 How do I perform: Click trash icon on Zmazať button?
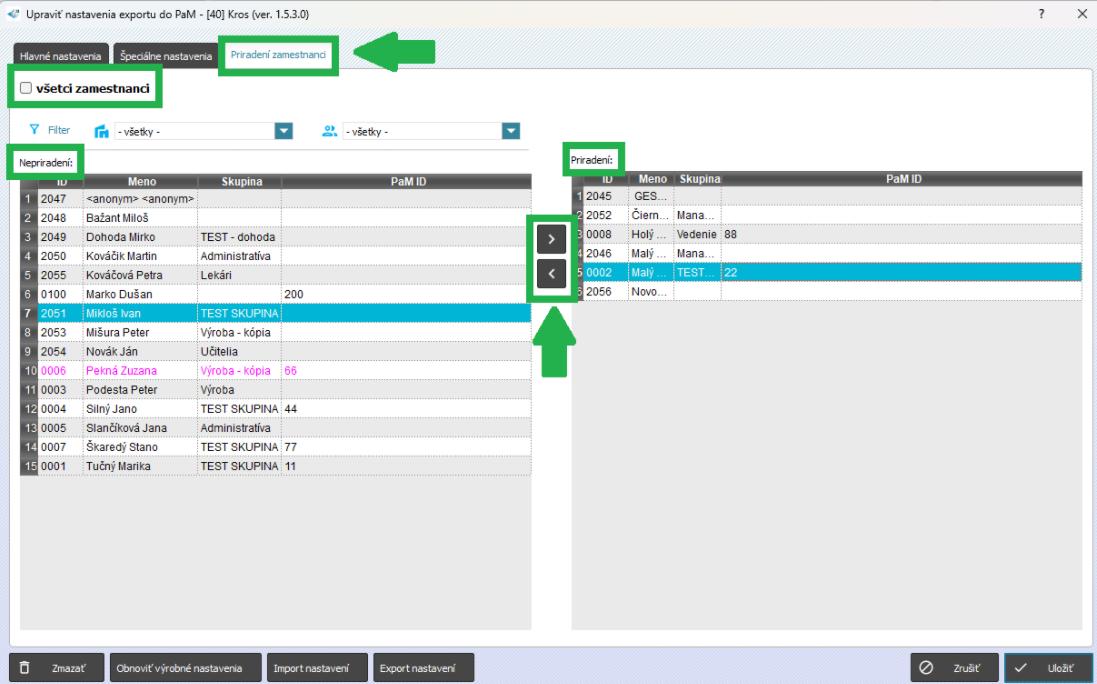pyautogui.click(x=25, y=667)
